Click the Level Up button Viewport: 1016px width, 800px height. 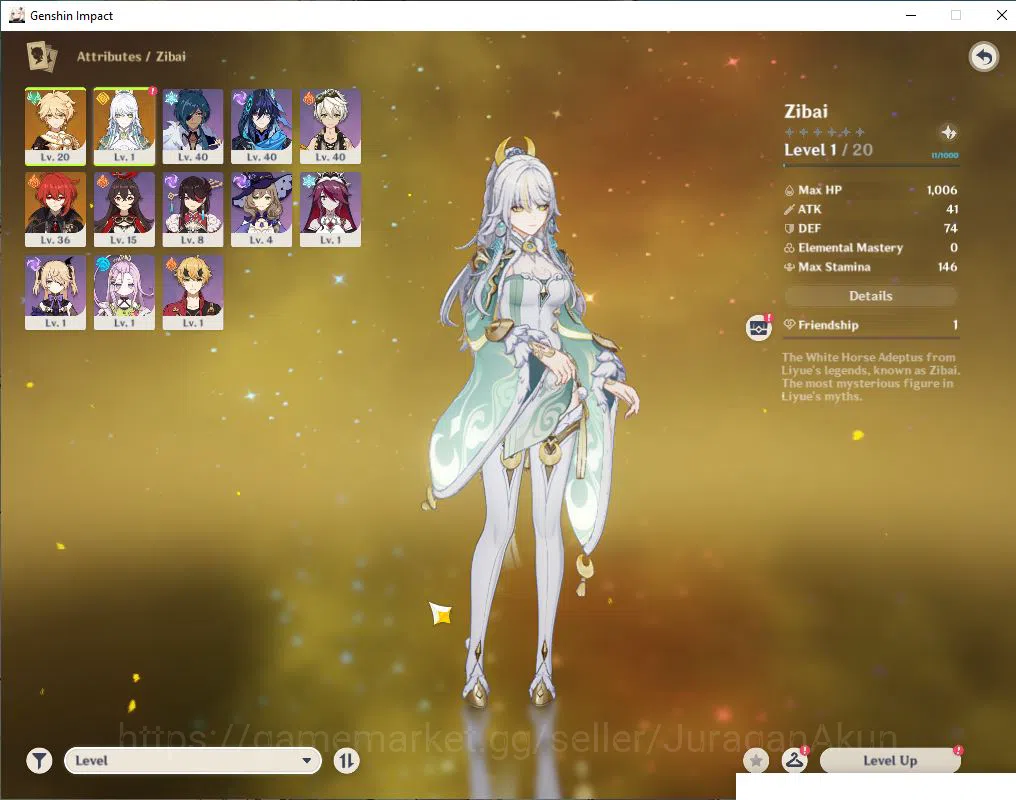[890, 760]
